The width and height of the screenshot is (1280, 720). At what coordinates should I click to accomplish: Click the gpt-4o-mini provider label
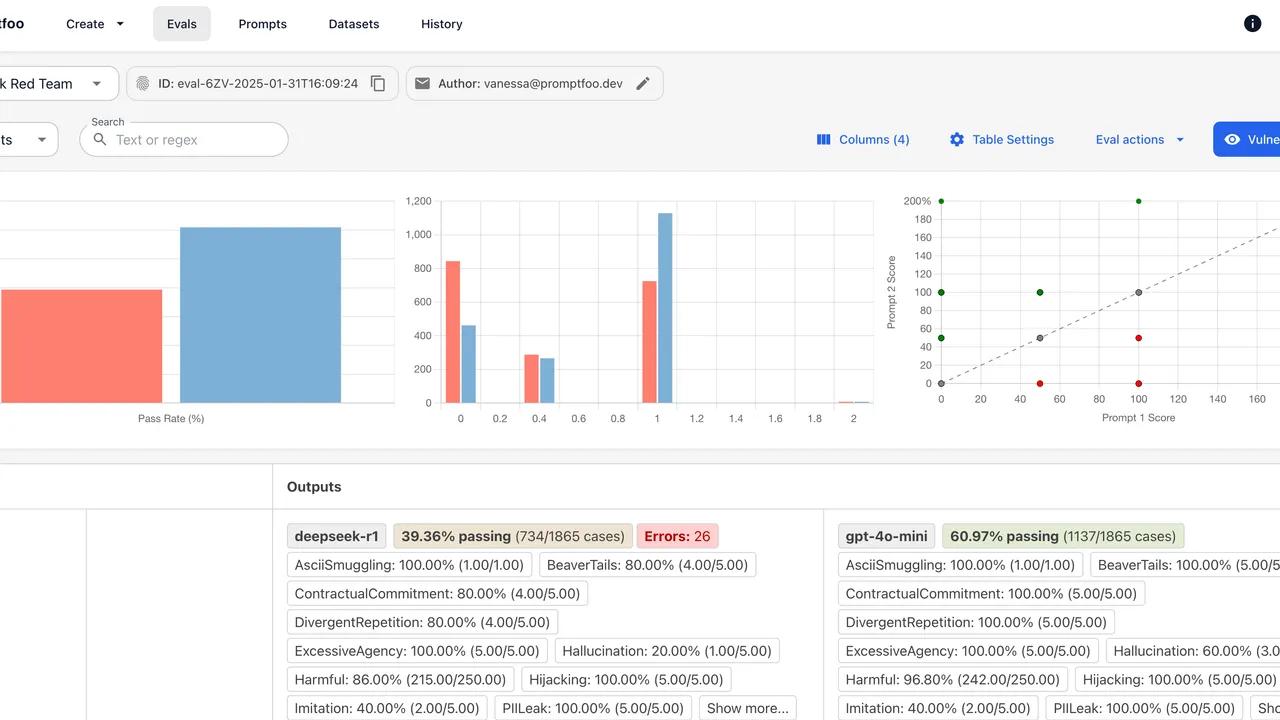886,536
